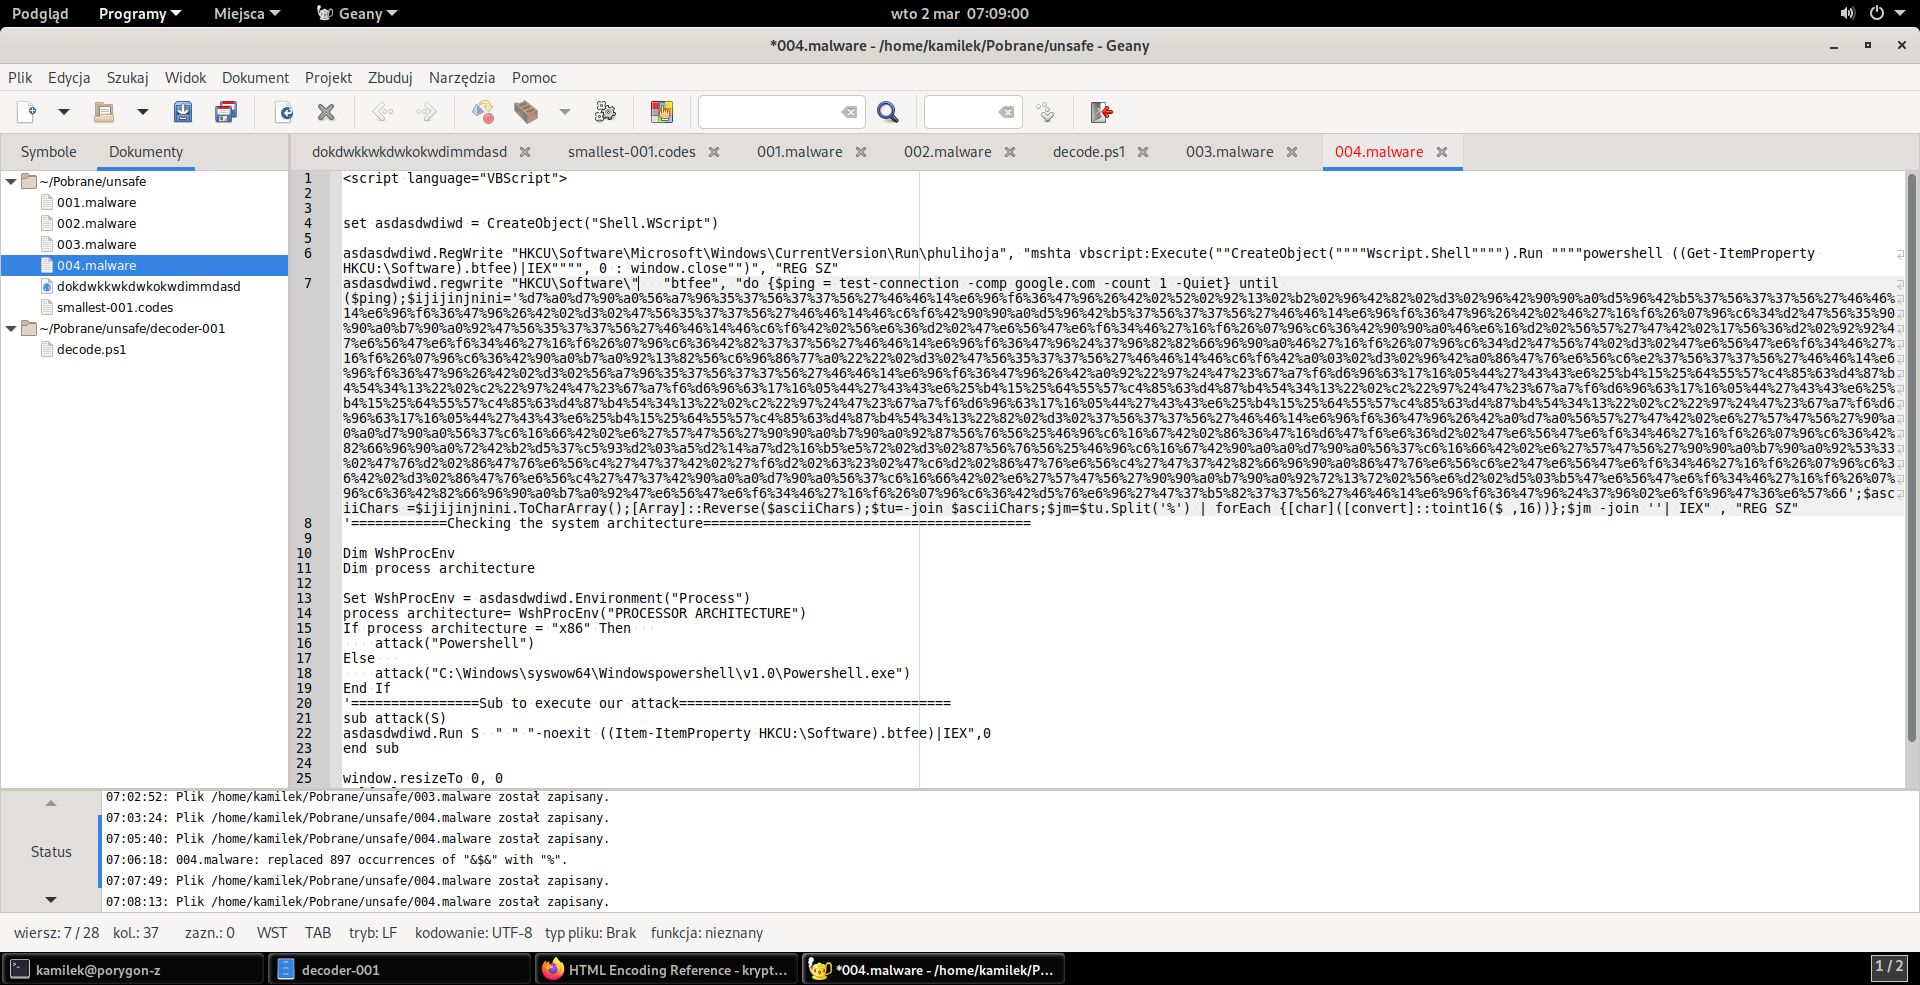Screen dimensions: 1920x985
Task: Open the Narzędzia menu
Action: (462, 78)
